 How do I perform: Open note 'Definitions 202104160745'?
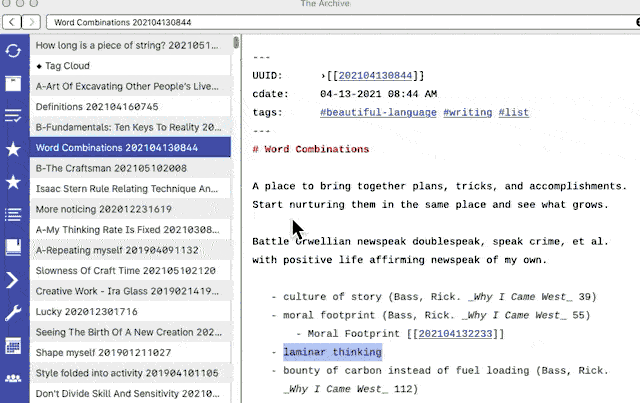point(130,107)
